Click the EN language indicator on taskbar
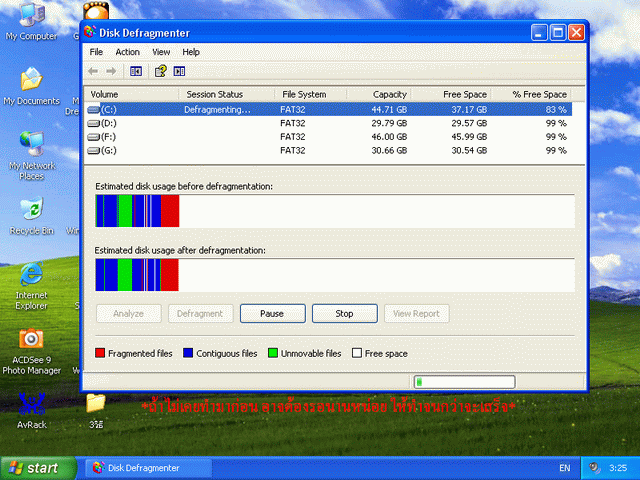Viewport: 640px width, 480px height. [564, 468]
